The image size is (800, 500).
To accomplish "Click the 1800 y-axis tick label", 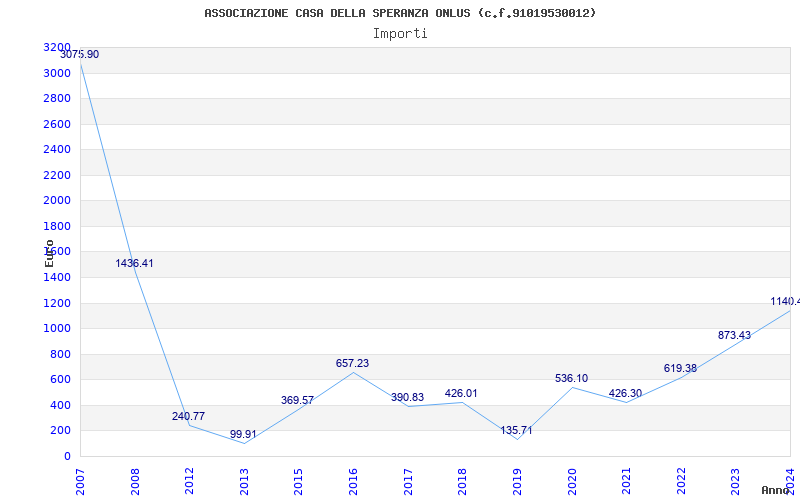I will [x=57, y=226].
